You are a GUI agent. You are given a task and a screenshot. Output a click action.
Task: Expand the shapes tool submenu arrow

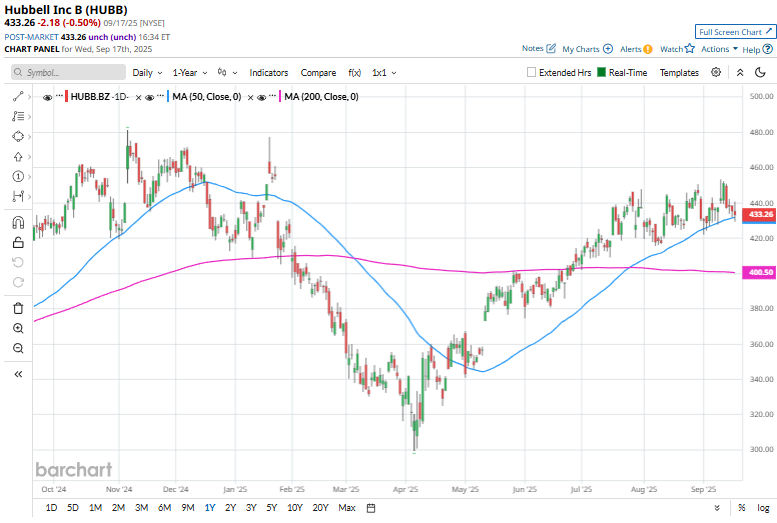click(29, 136)
